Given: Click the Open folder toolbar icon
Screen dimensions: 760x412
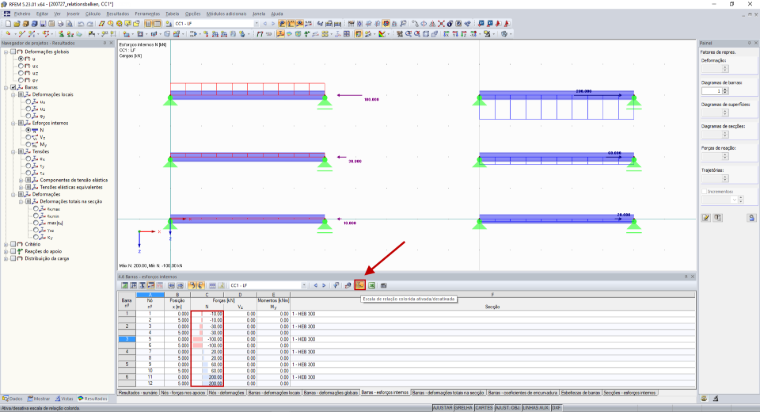Looking at the screenshot, I should coord(17,23).
